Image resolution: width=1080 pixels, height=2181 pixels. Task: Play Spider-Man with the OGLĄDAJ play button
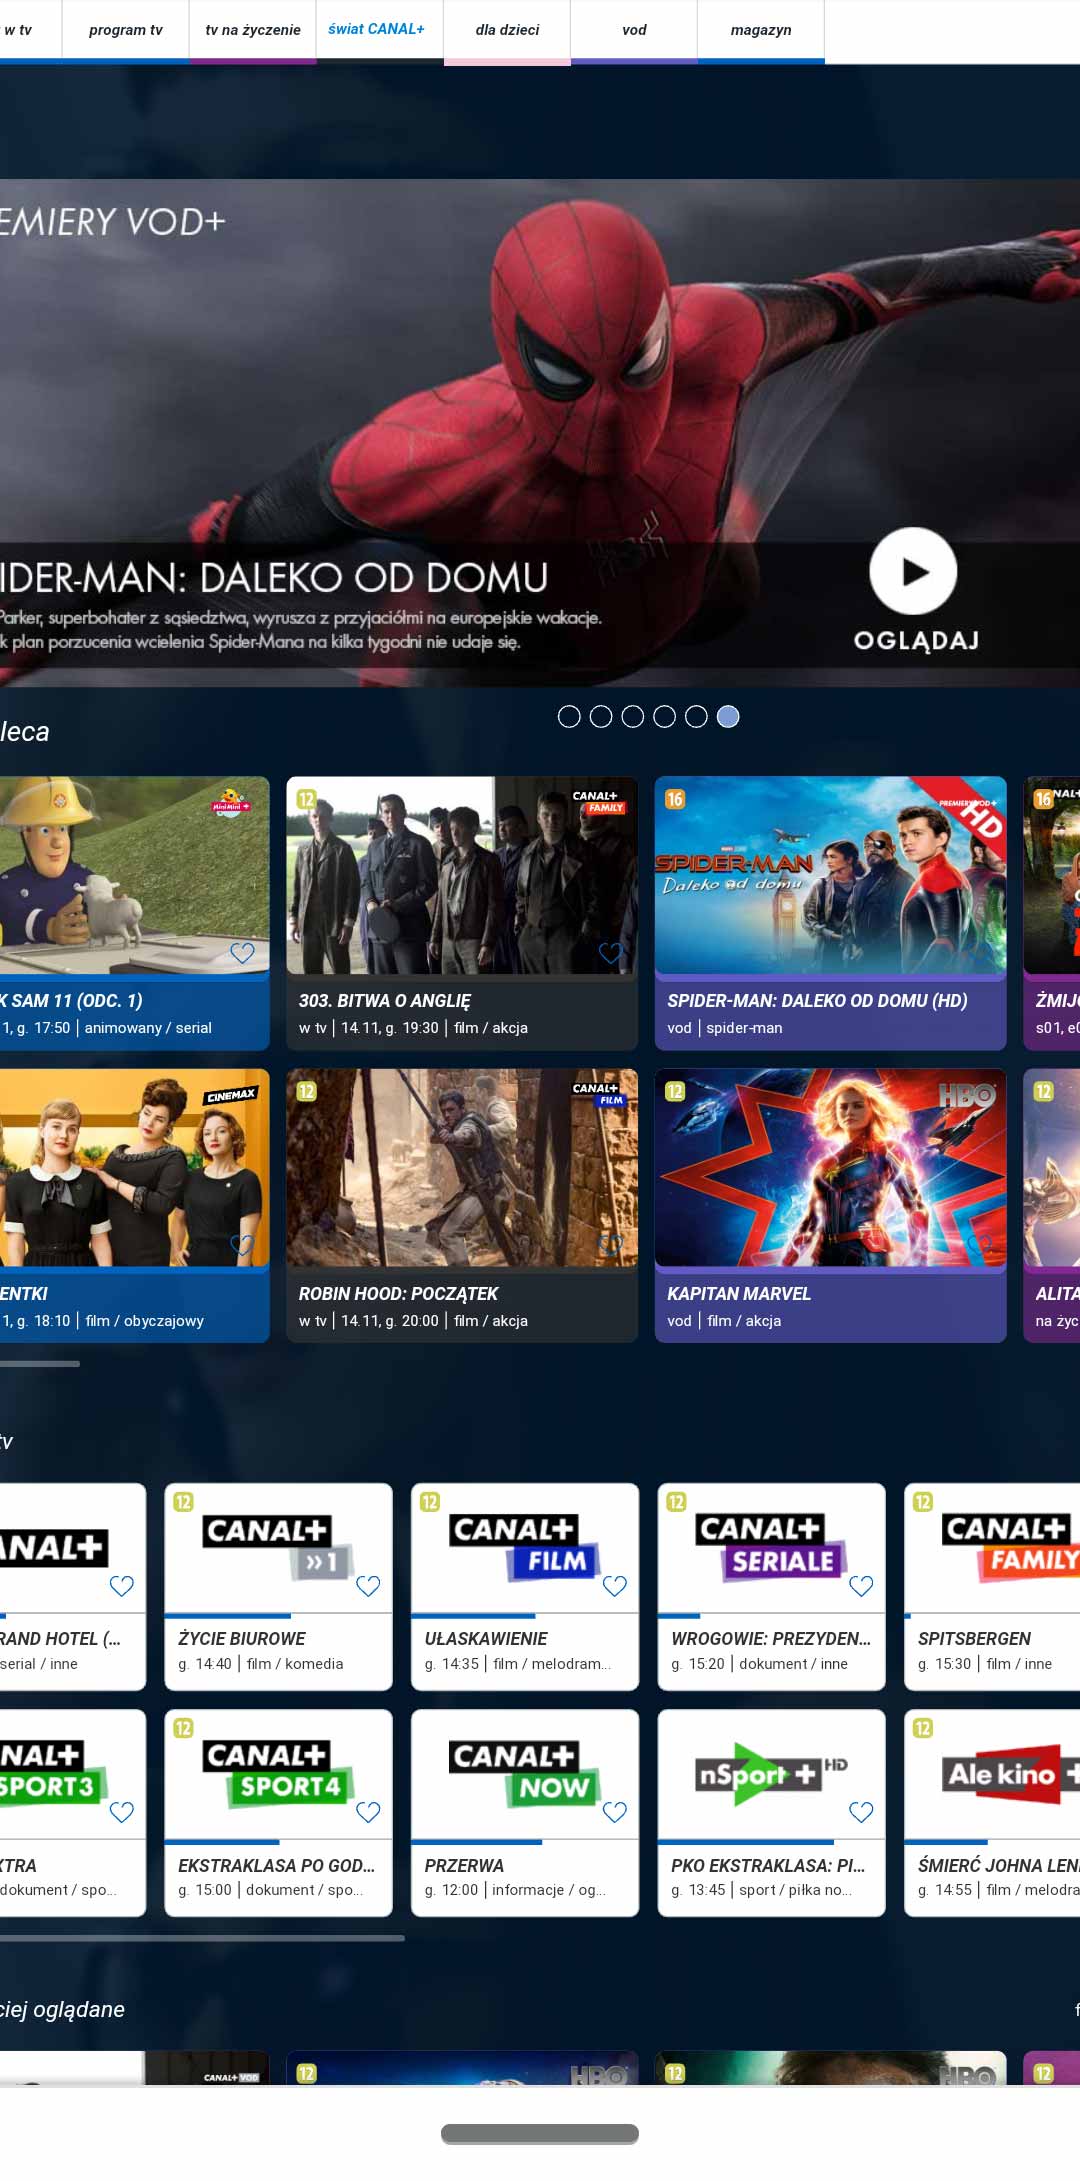913,571
